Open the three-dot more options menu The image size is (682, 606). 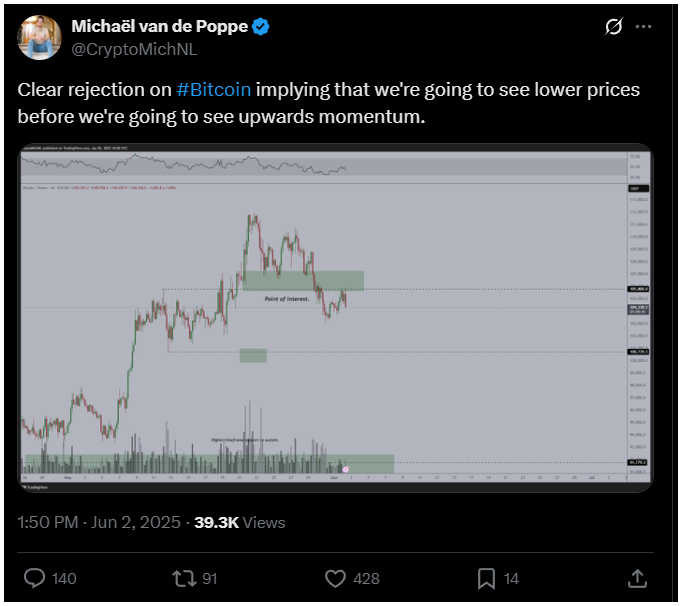tap(643, 27)
